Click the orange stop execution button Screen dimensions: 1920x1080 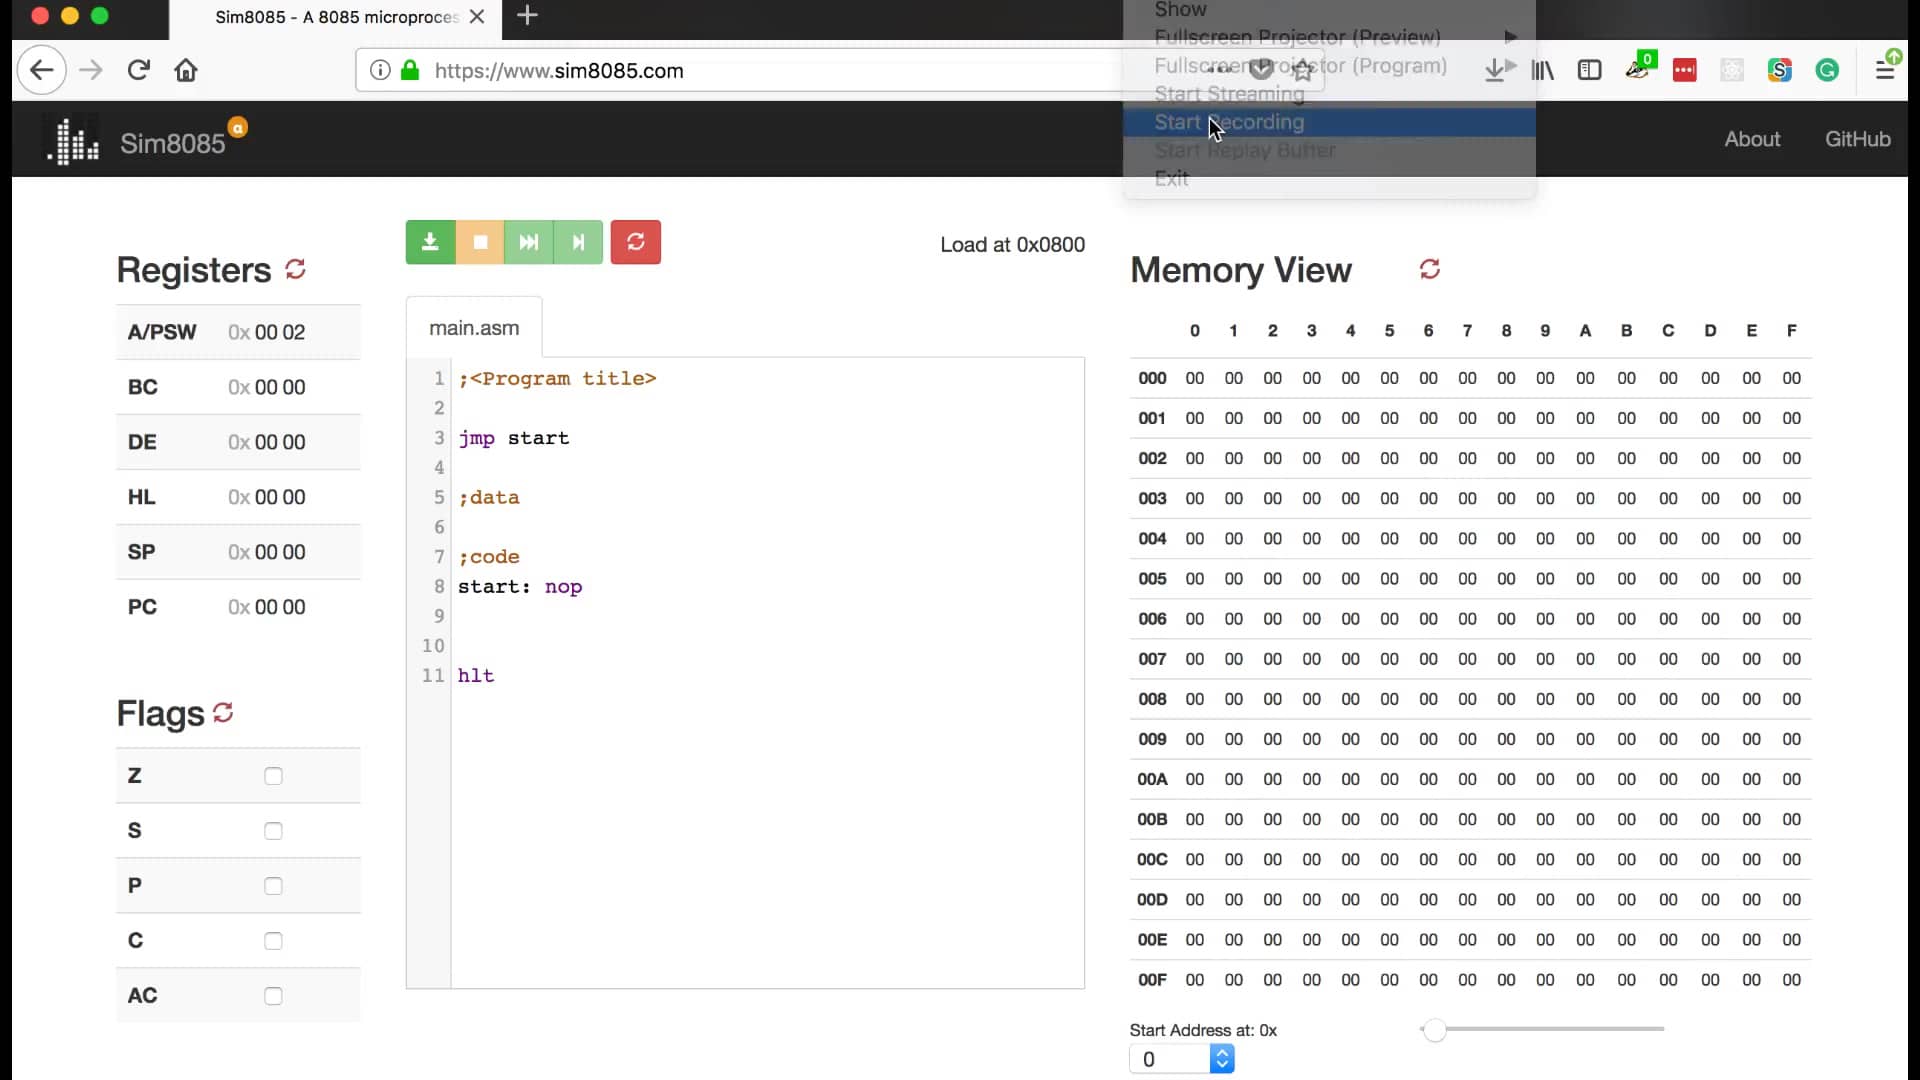480,242
